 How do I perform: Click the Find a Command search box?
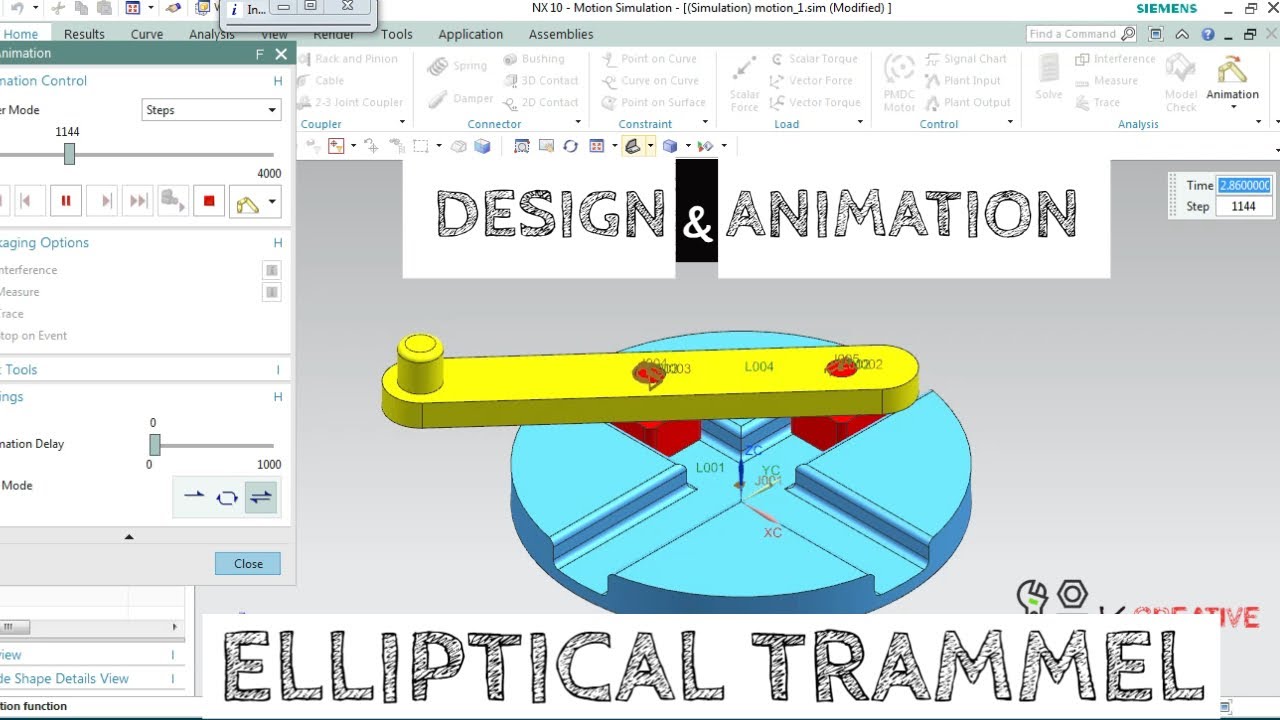click(1082, 34)
